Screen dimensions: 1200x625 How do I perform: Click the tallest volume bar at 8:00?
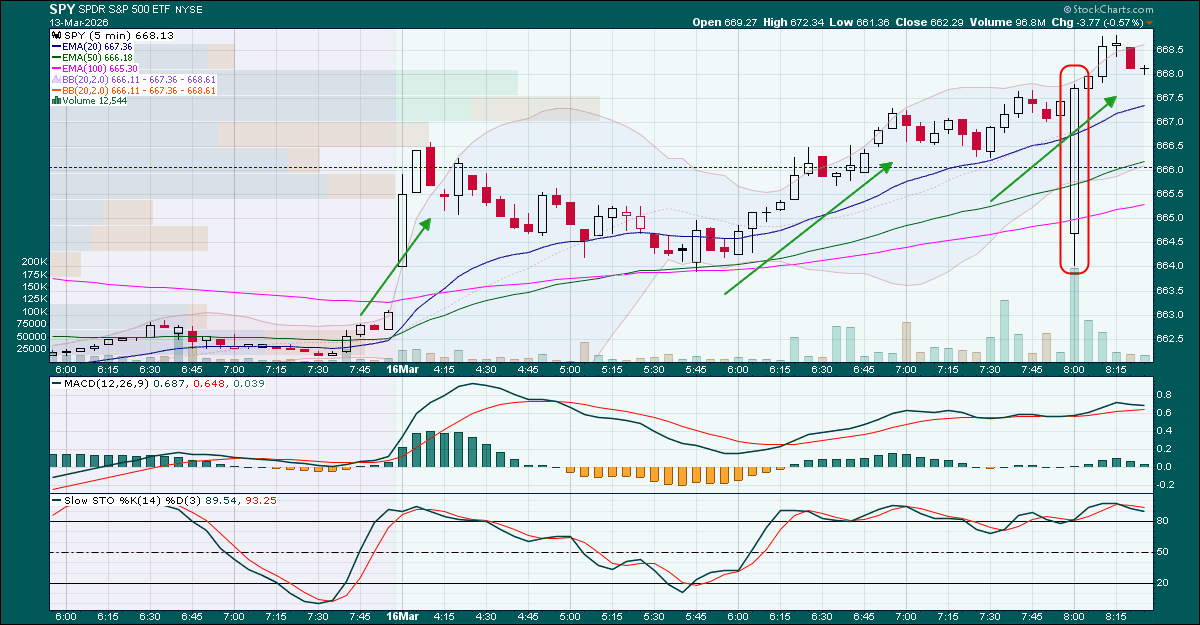1075,313
